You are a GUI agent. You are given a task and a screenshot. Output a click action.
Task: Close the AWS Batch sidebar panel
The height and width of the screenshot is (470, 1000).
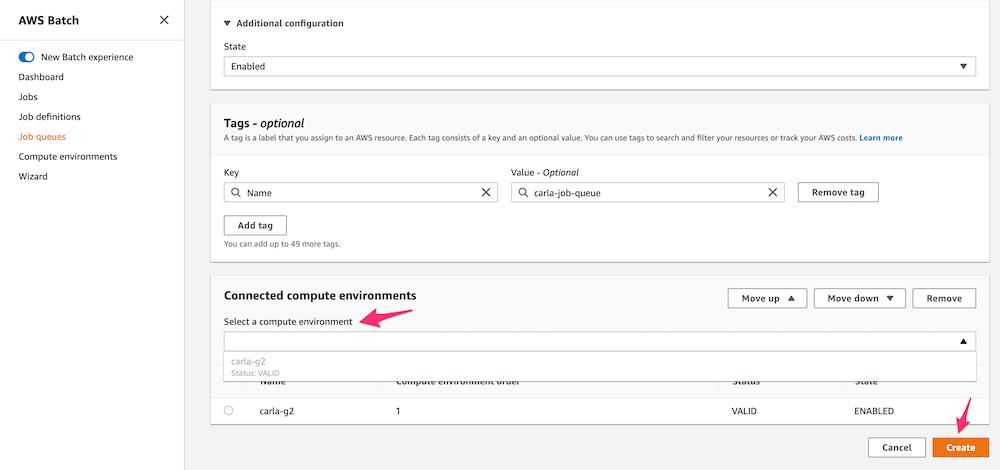164,20
